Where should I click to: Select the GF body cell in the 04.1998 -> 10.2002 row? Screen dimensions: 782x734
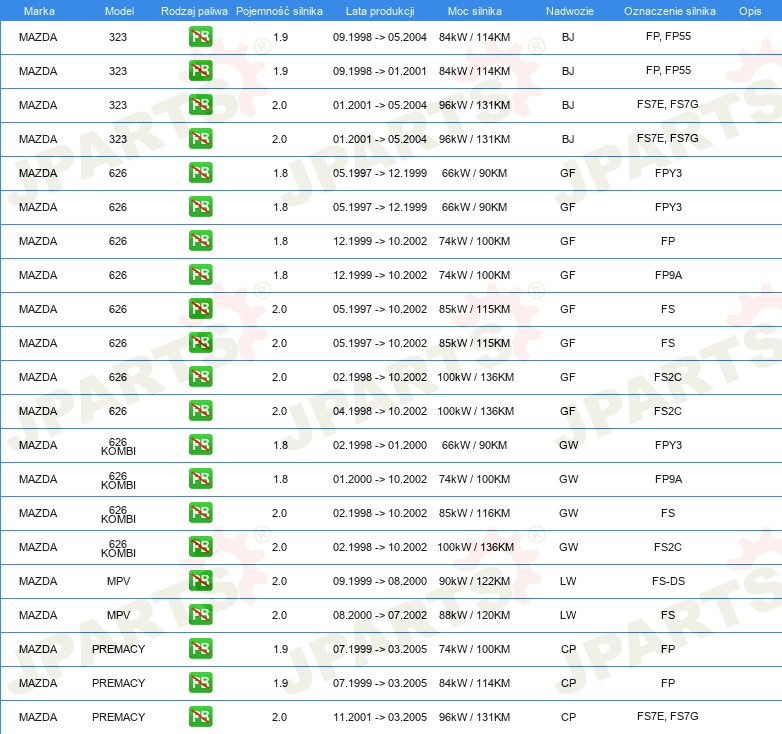coord(568,411)
